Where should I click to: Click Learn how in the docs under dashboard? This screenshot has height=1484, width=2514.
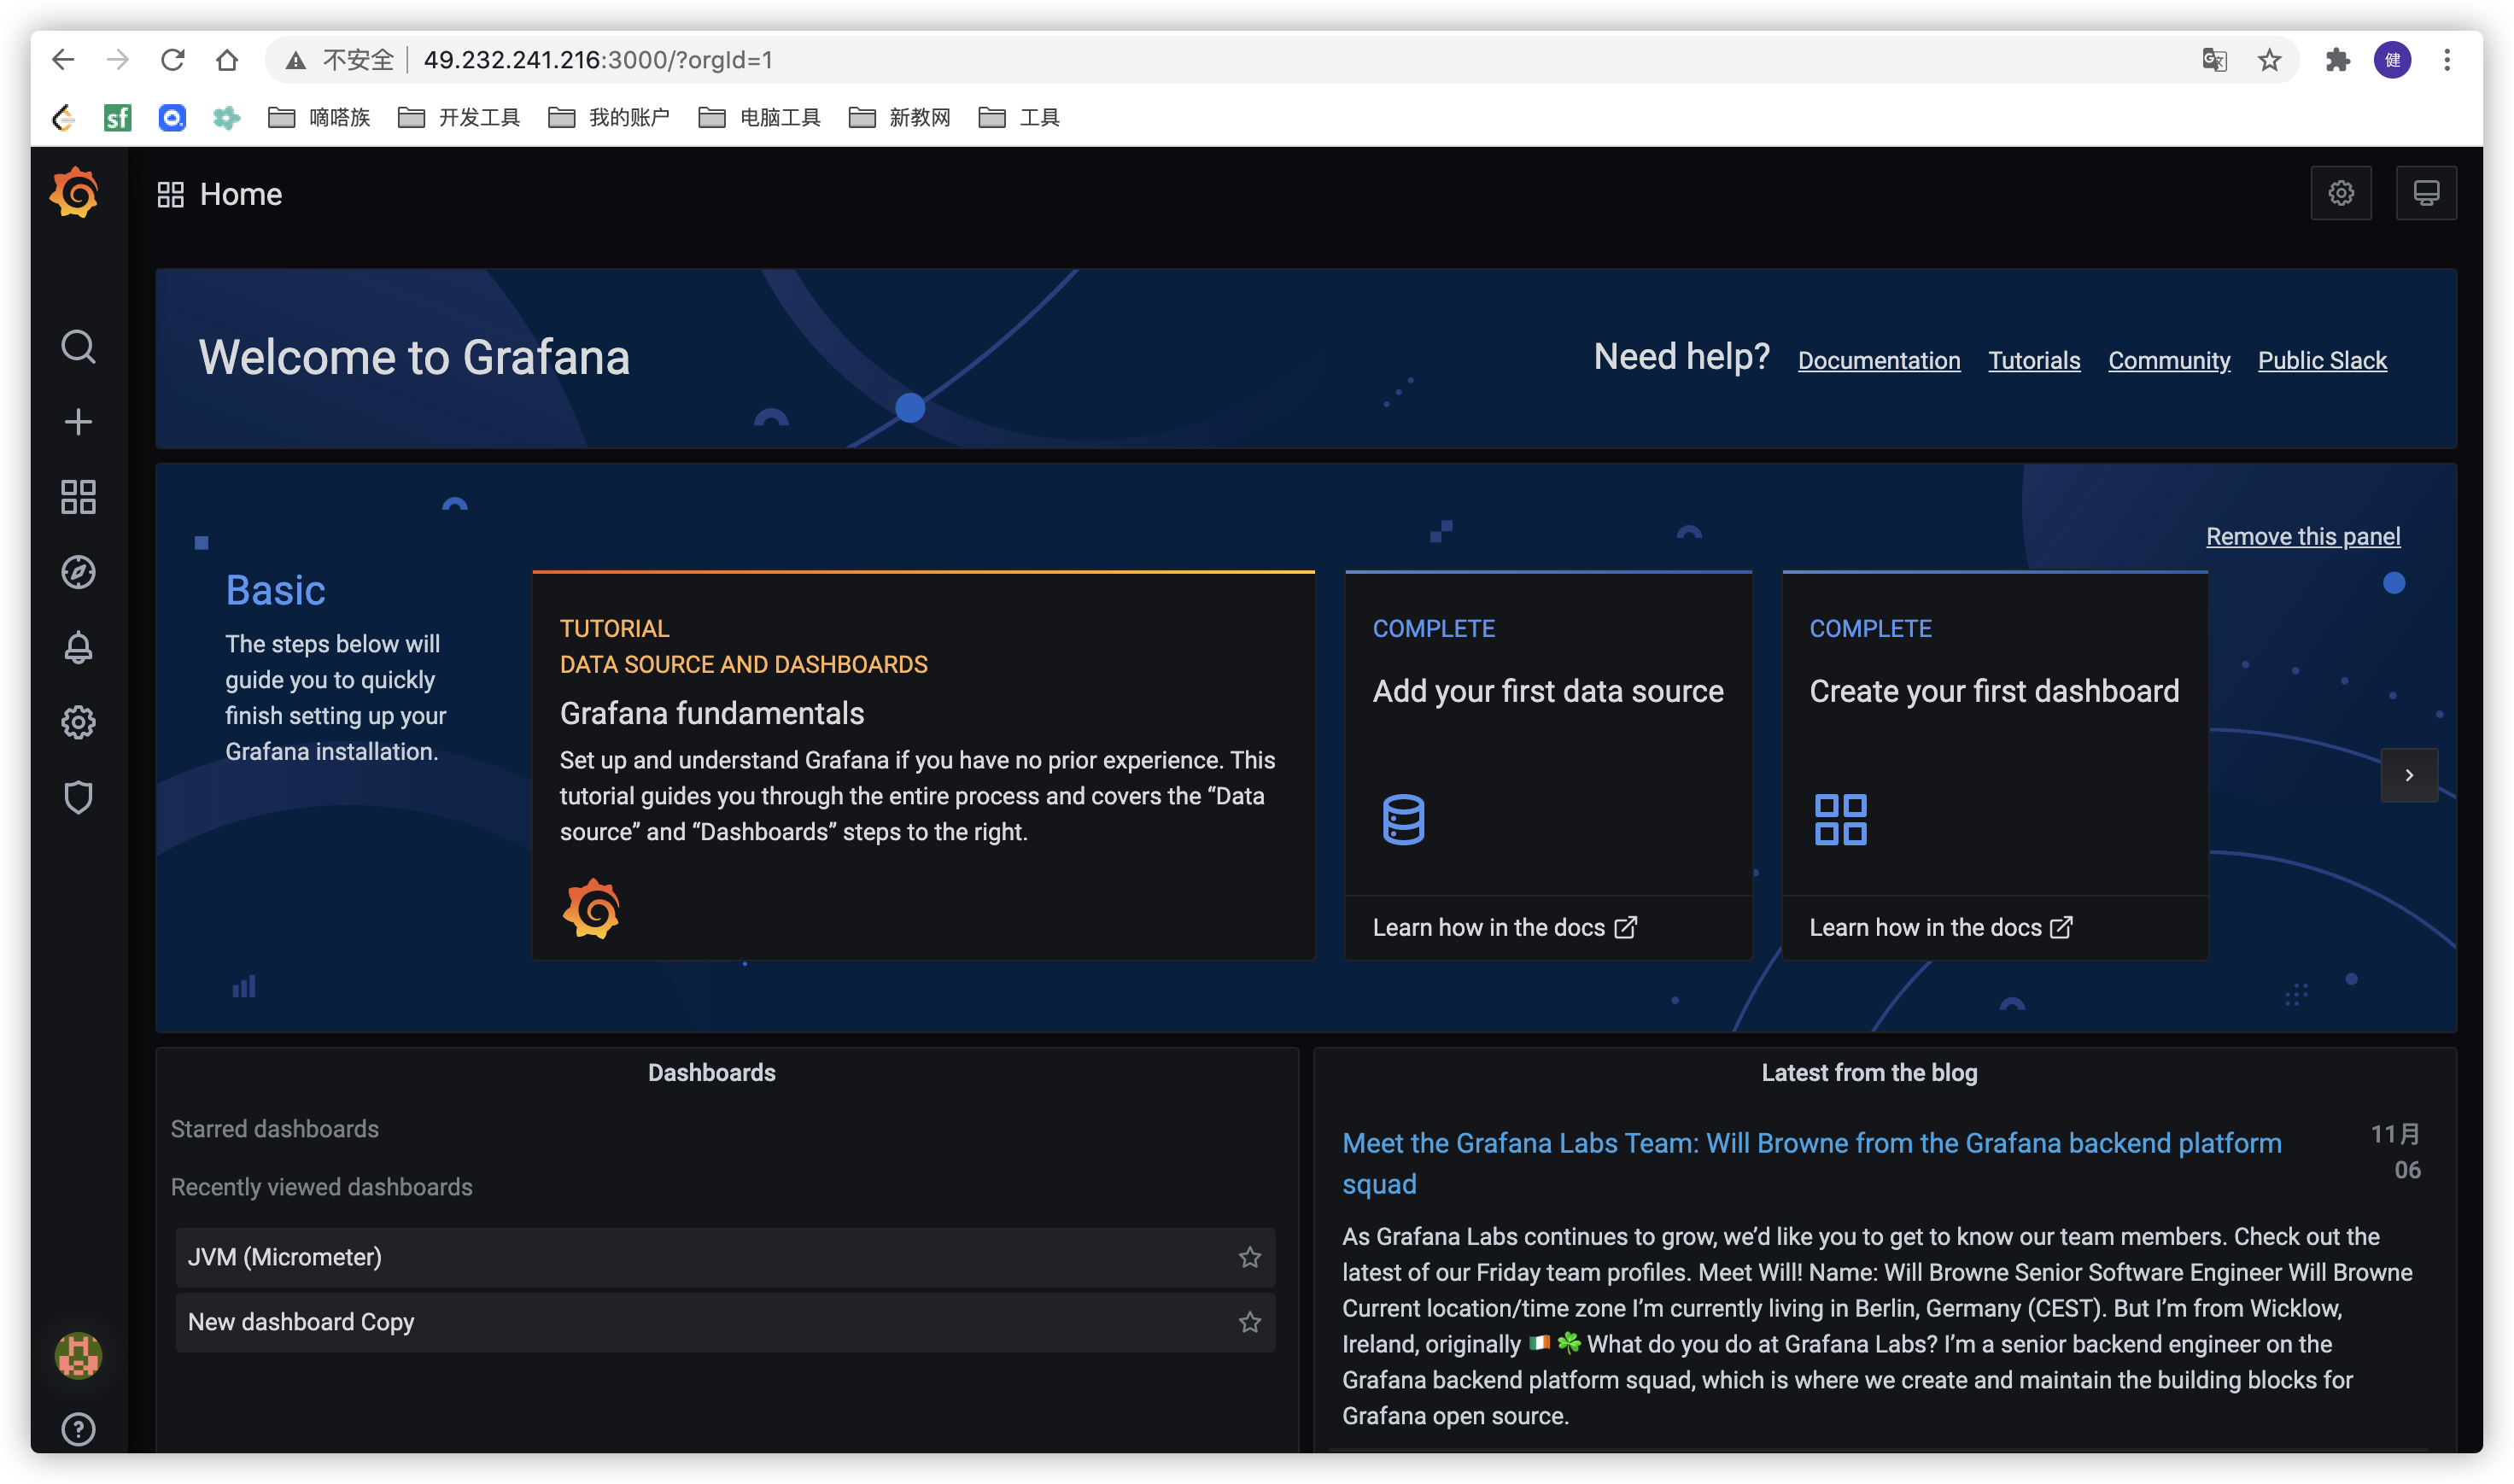coord(1941,927)
